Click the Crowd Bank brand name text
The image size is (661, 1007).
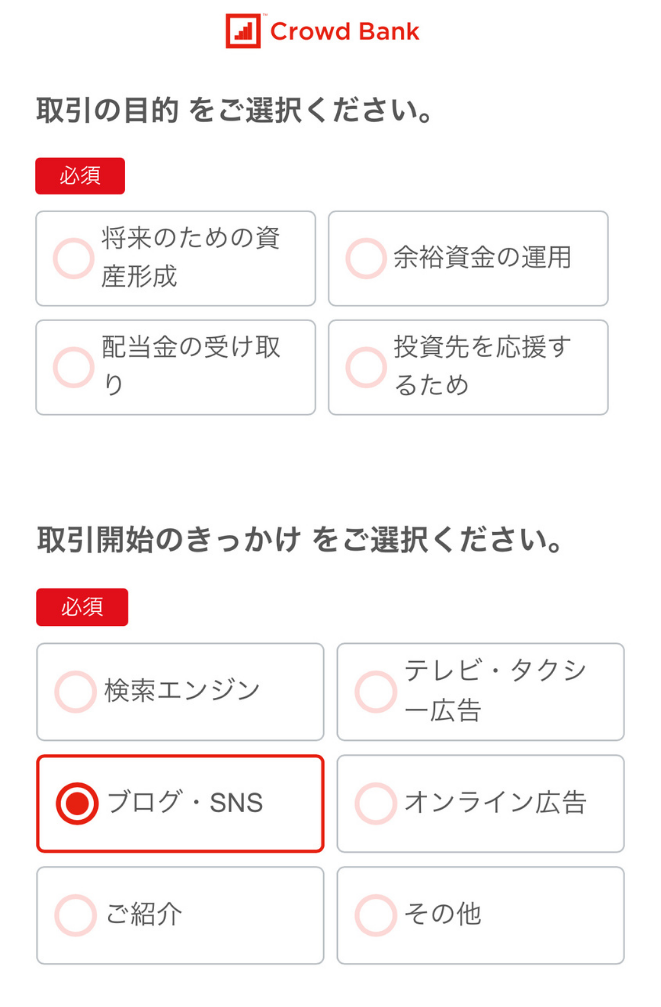(x=344, y=32)
